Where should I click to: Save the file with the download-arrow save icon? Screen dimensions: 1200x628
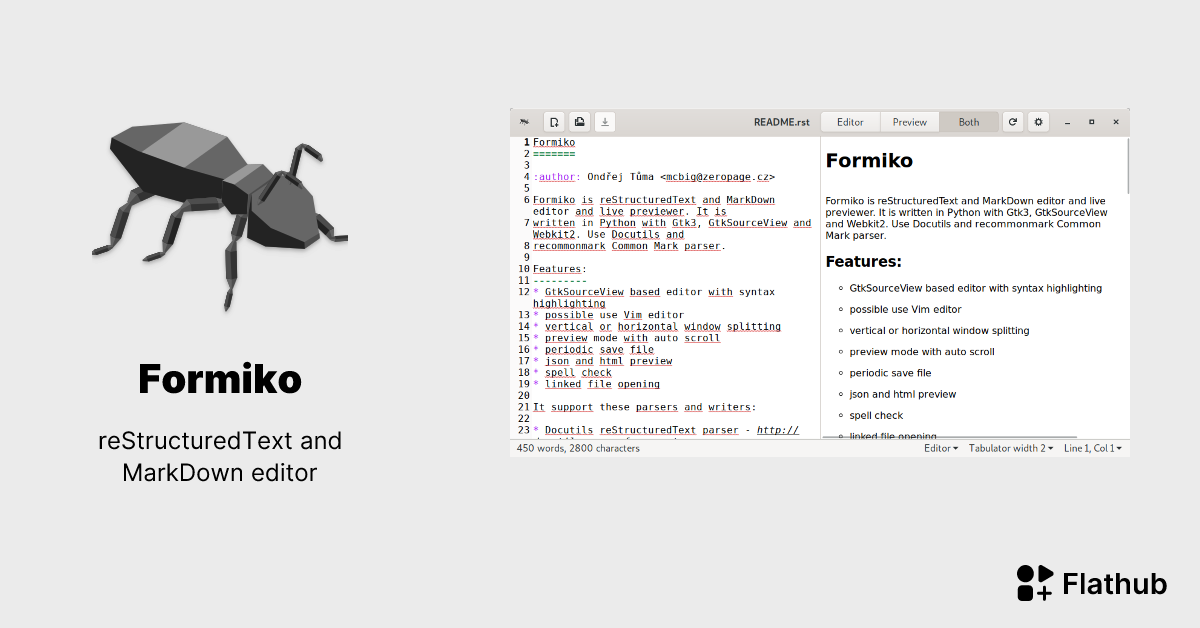(x=604, y=121)
